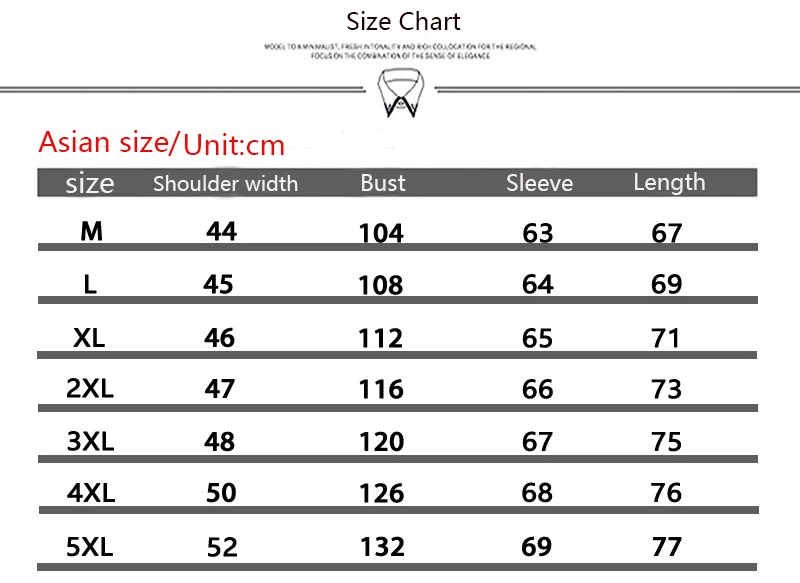800x583 pixels.
Task: Select the Bust column header
Action: [x=383, y=183]
